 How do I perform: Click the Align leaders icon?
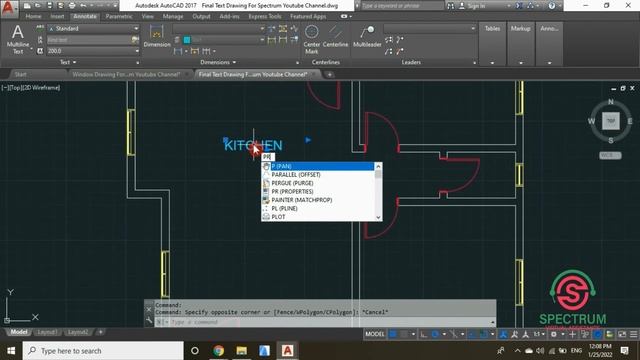[389, 40]
